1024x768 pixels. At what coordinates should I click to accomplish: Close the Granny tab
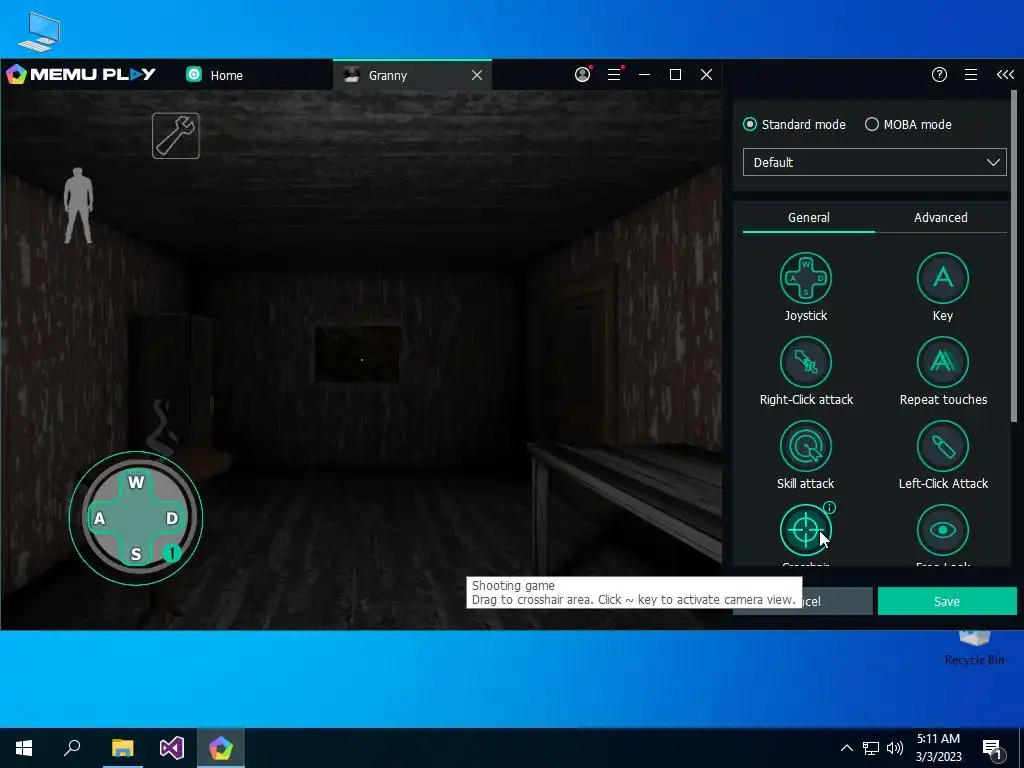[477, 75]
